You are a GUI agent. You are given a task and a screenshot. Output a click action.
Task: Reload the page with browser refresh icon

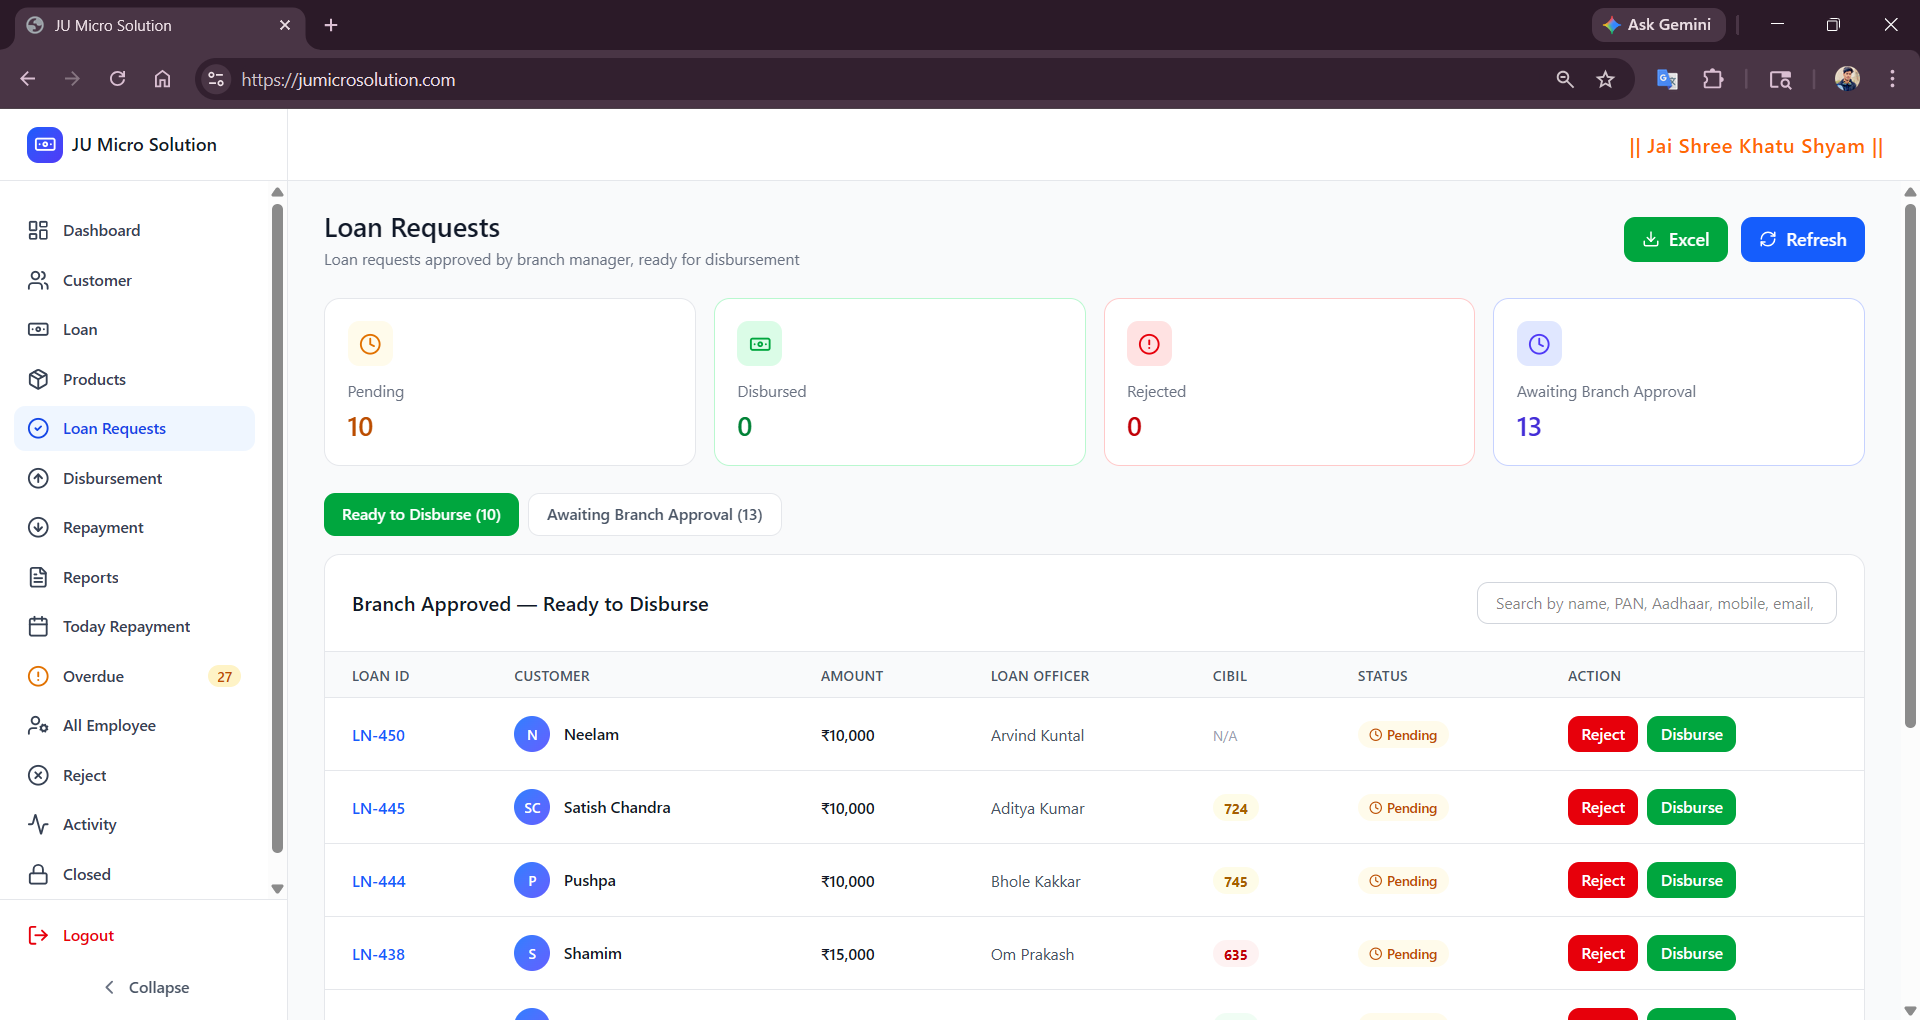pyautogui.click(x=117, y=79)
